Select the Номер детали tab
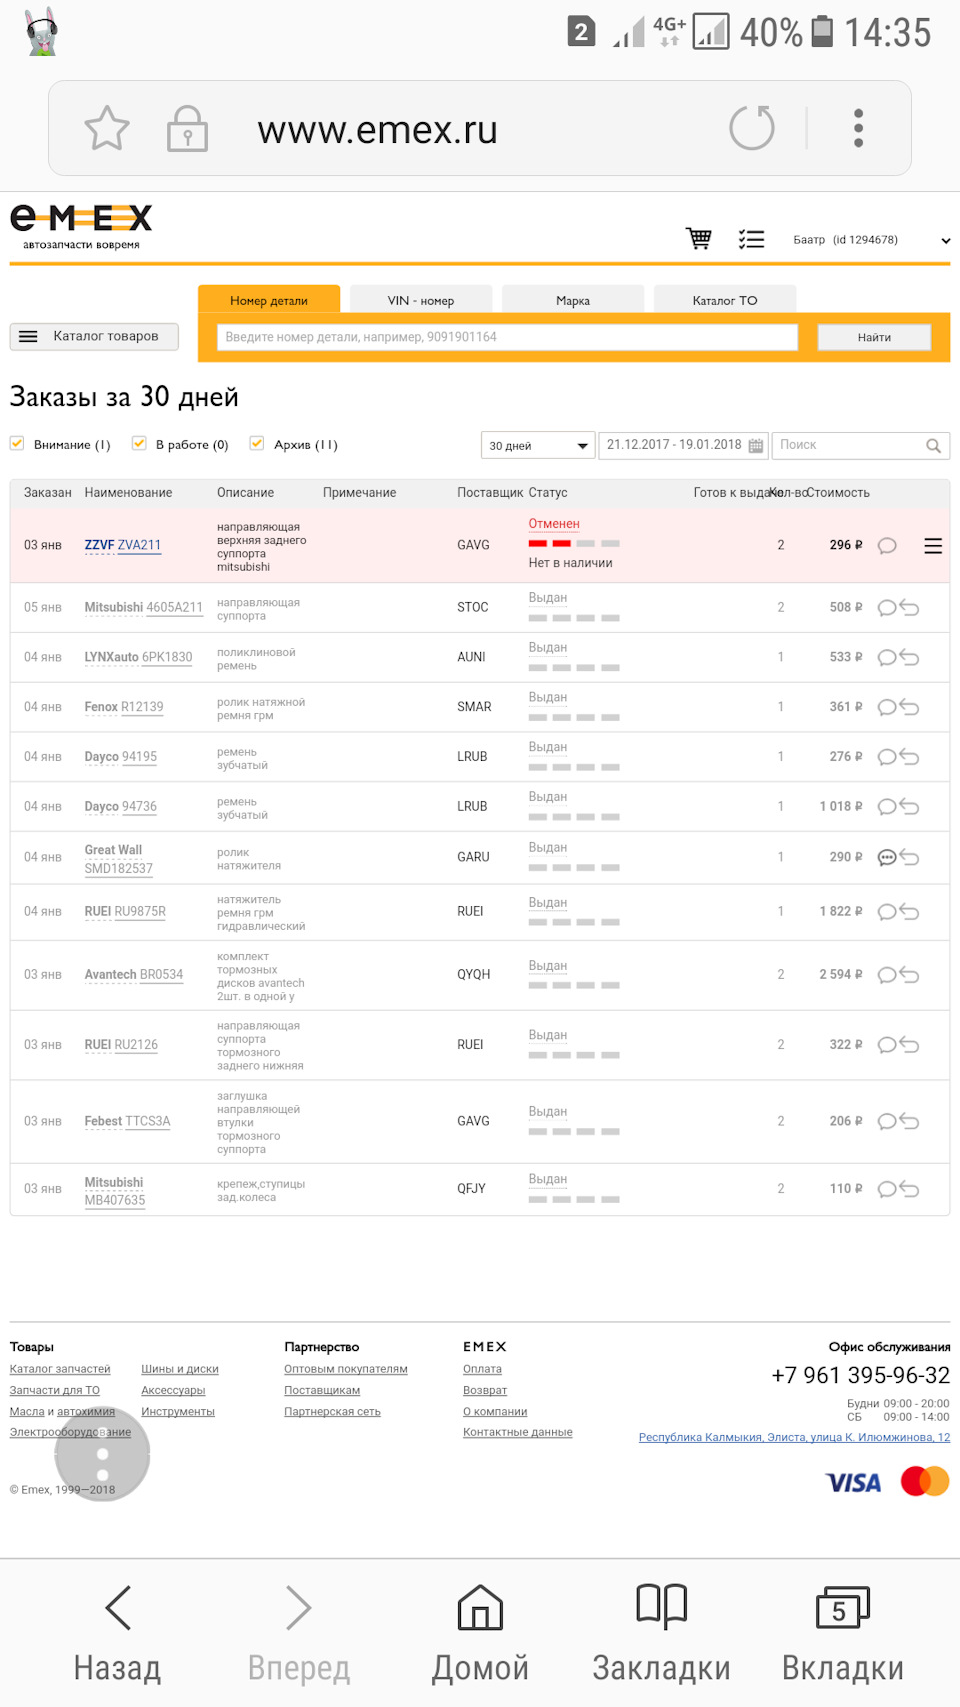 (269, 300)
